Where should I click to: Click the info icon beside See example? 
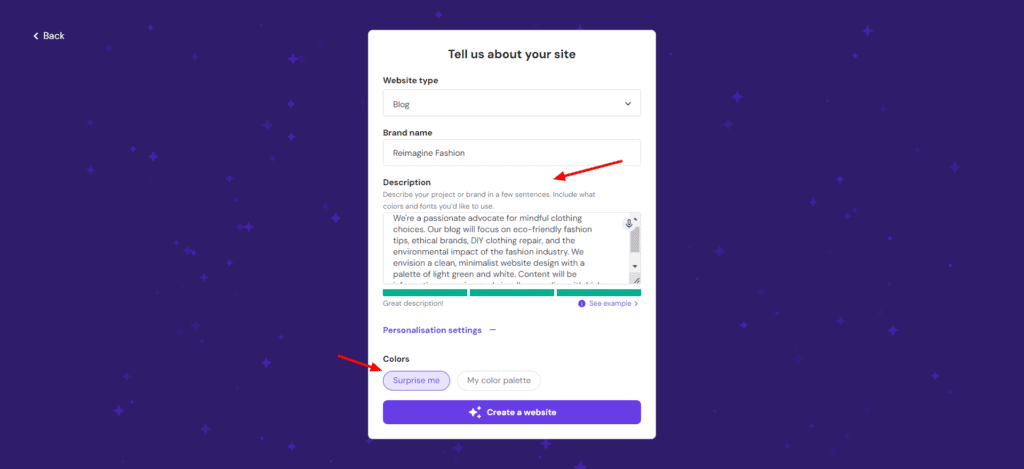(582, 304)
